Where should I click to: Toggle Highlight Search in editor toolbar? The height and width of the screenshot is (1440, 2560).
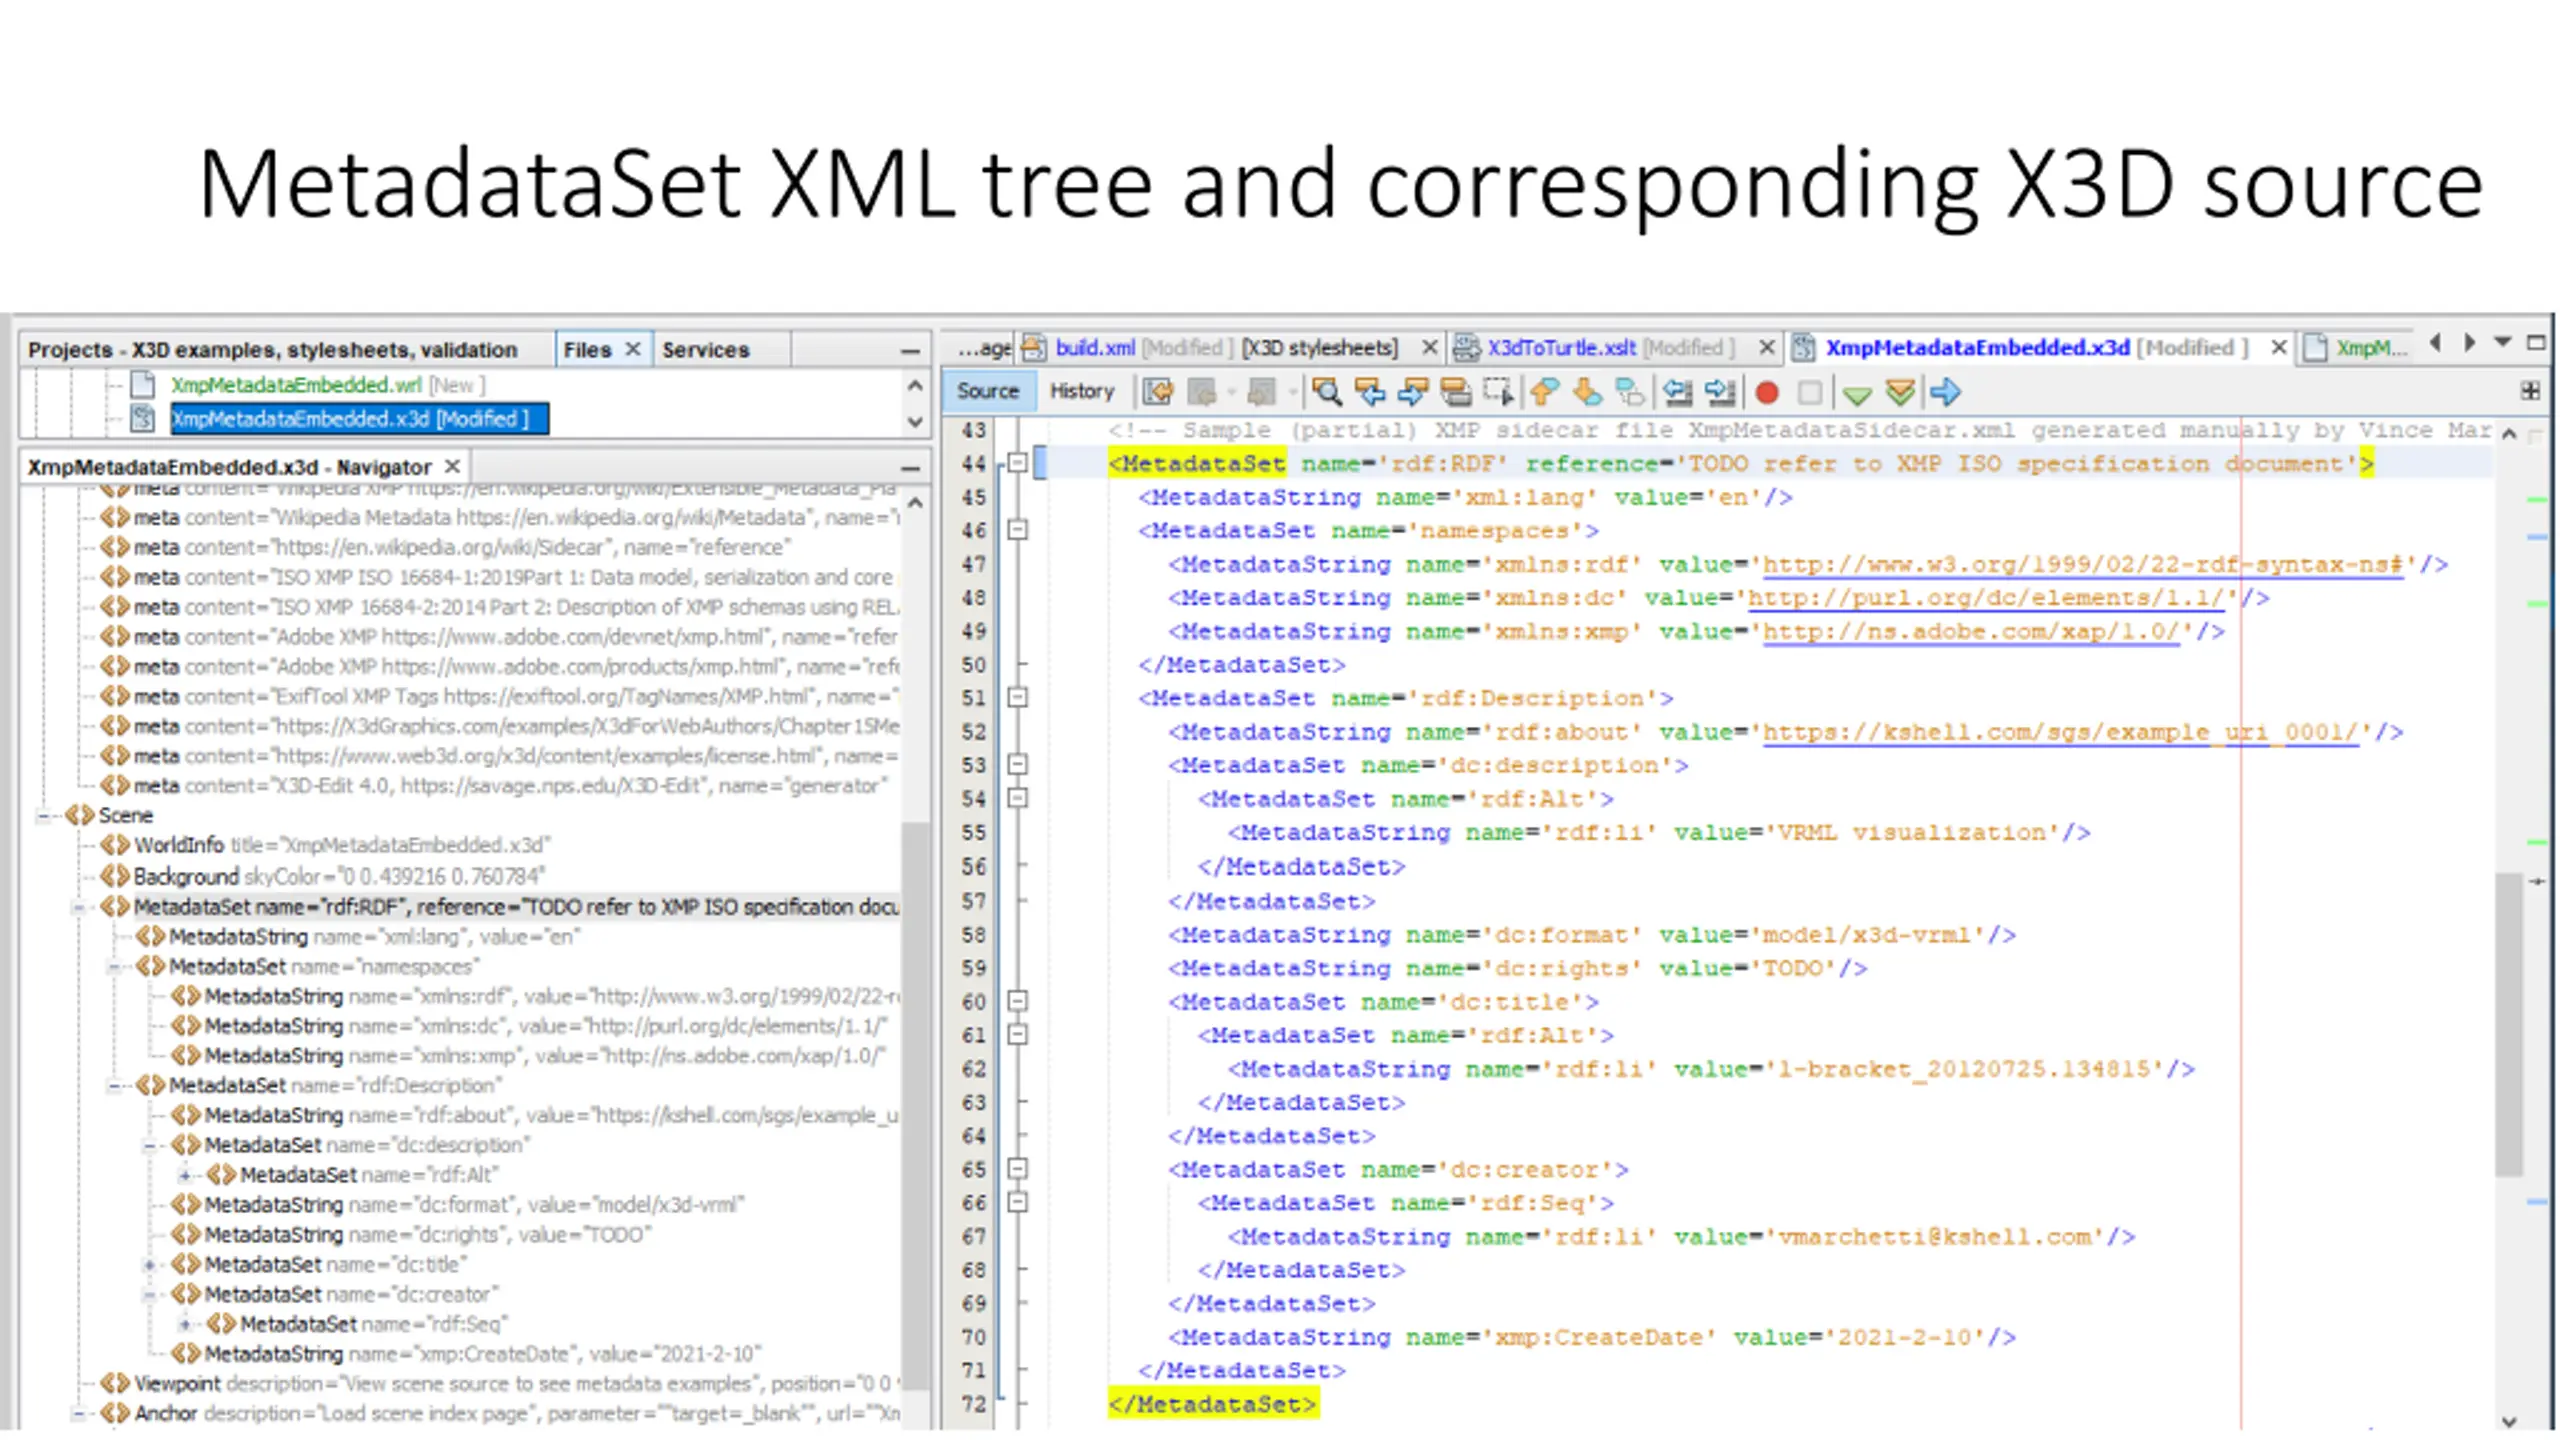coord(1455,392)
